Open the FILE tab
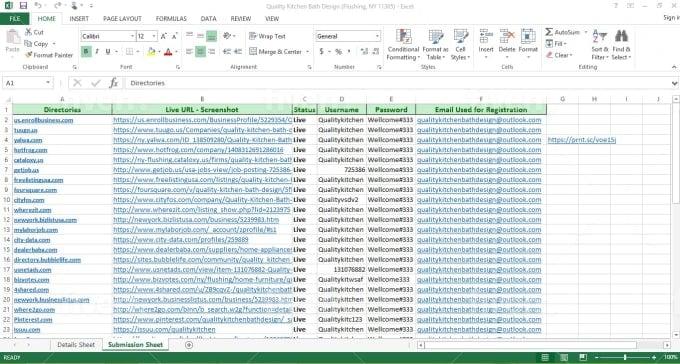Screen dimensions: 680x364 [x=14, y=19]
